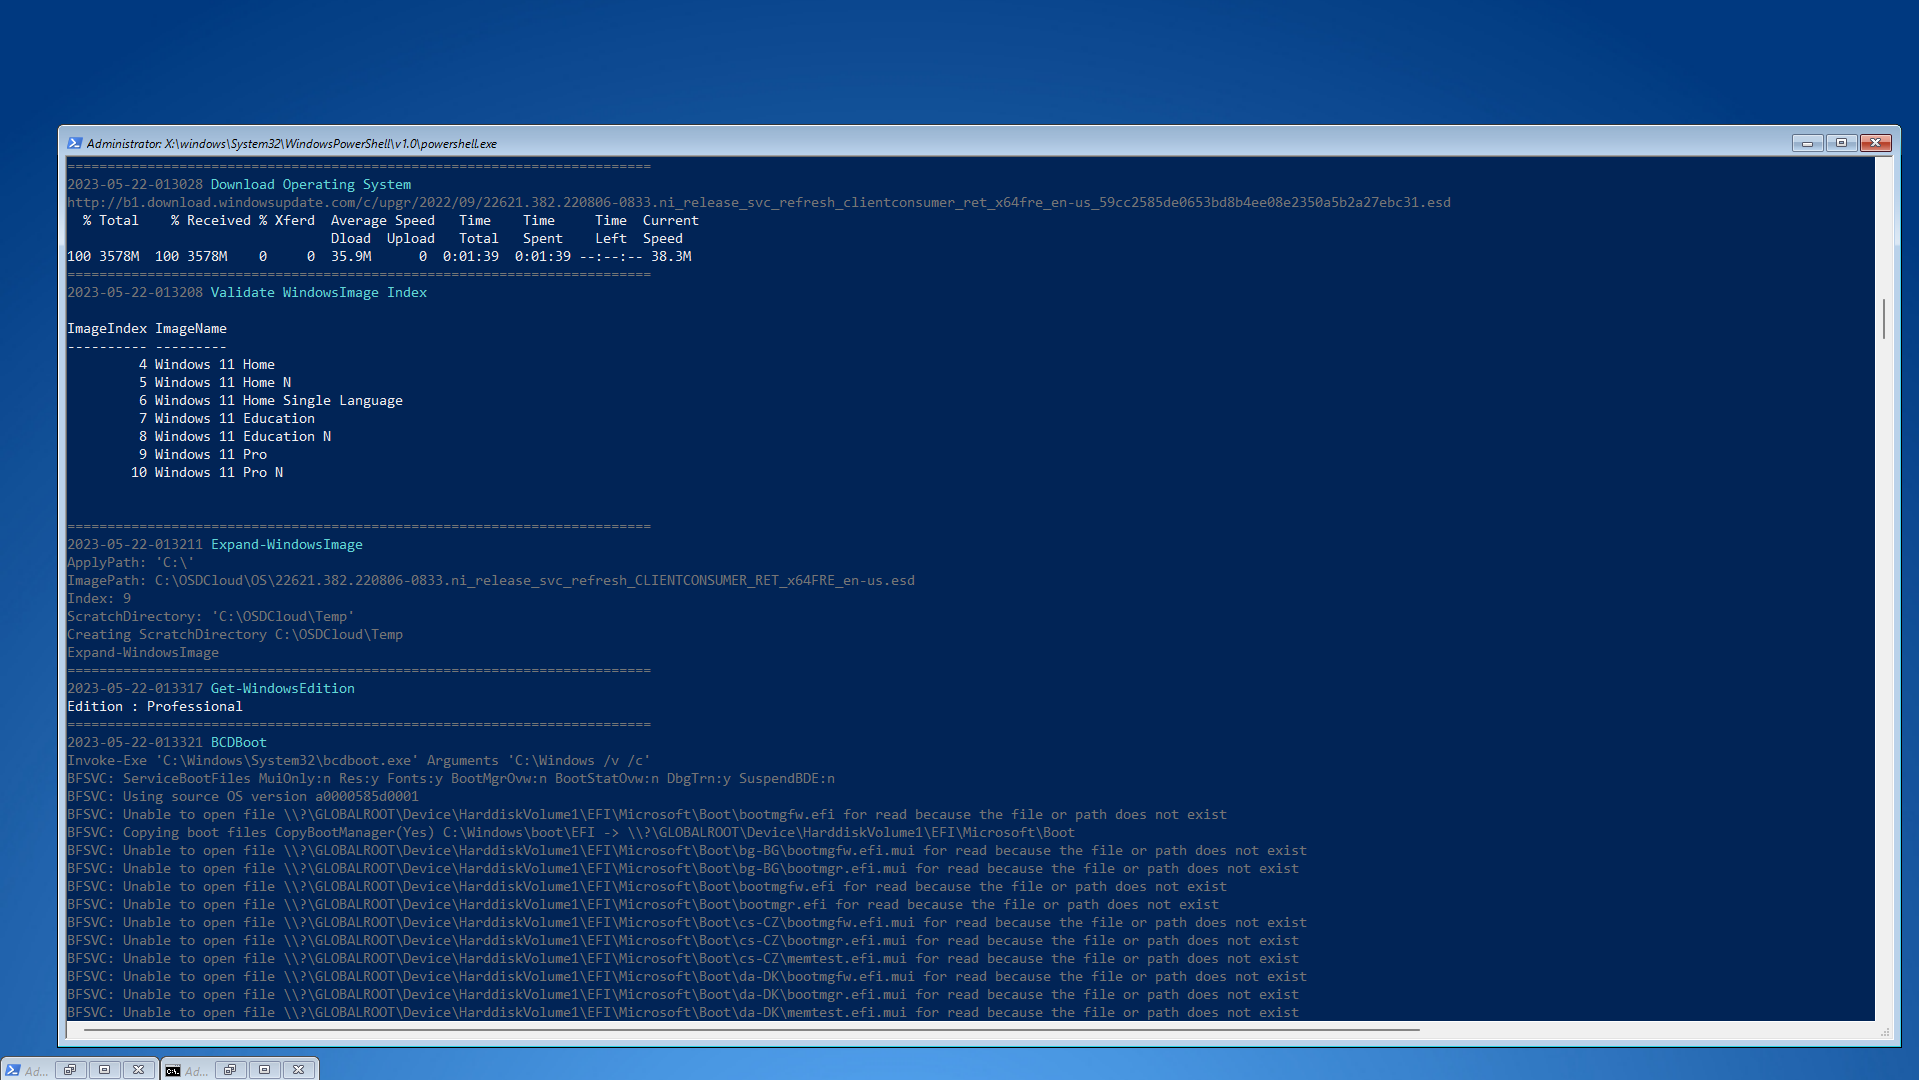
Task: Click the resize grip in window corner
Action: [x=1885, y=1032]
